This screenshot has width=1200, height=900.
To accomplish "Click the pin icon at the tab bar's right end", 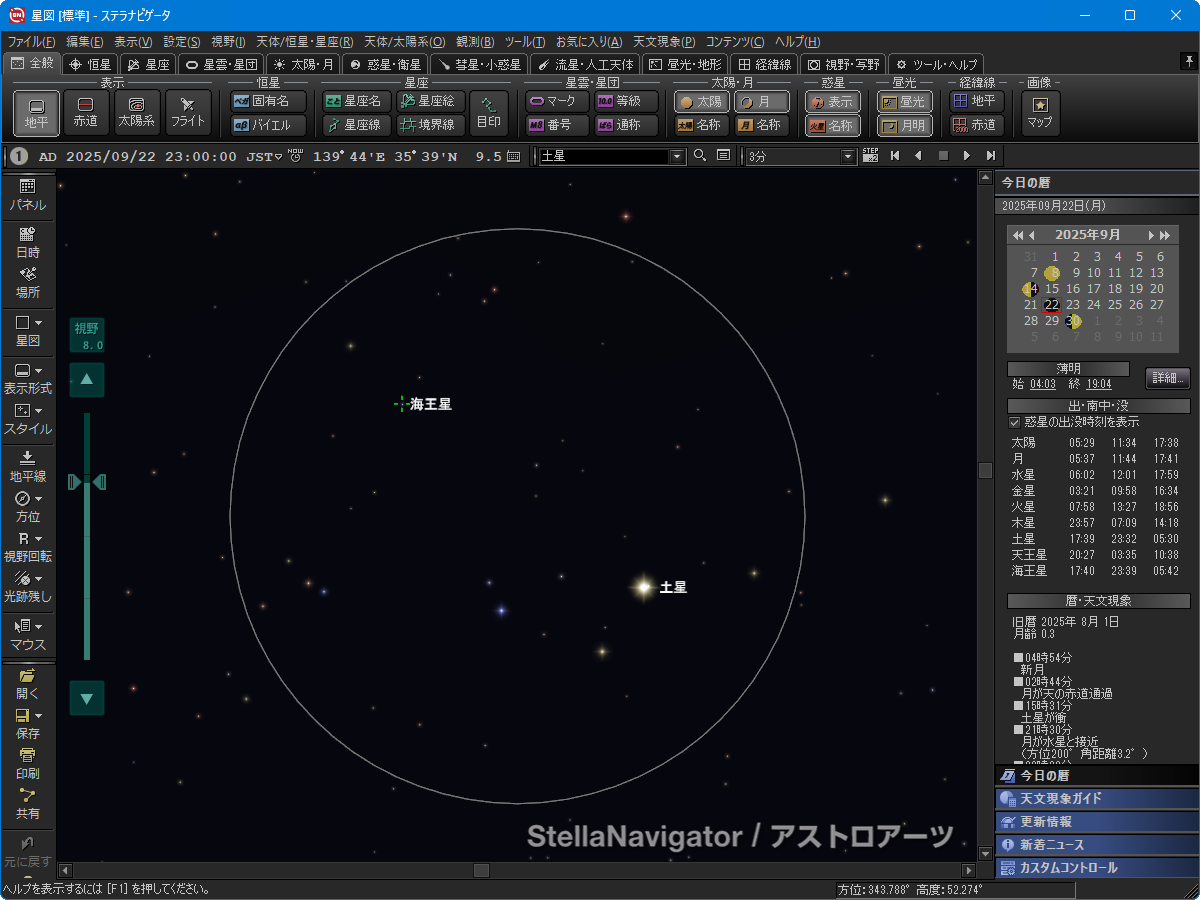I will click(1187, 62).
